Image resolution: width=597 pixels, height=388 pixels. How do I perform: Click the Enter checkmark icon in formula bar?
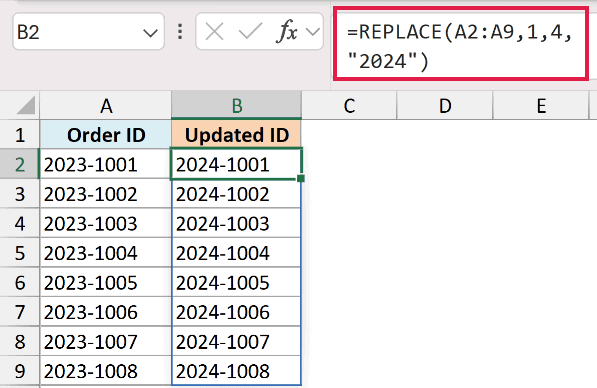point(250,31)
